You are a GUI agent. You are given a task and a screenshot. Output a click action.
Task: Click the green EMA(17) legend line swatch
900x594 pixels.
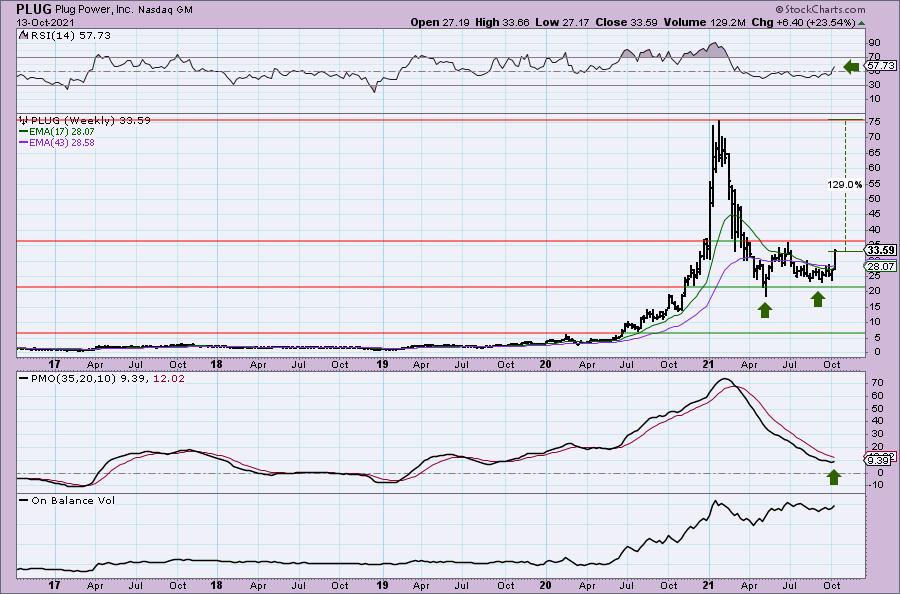click(x=24, y=131)
